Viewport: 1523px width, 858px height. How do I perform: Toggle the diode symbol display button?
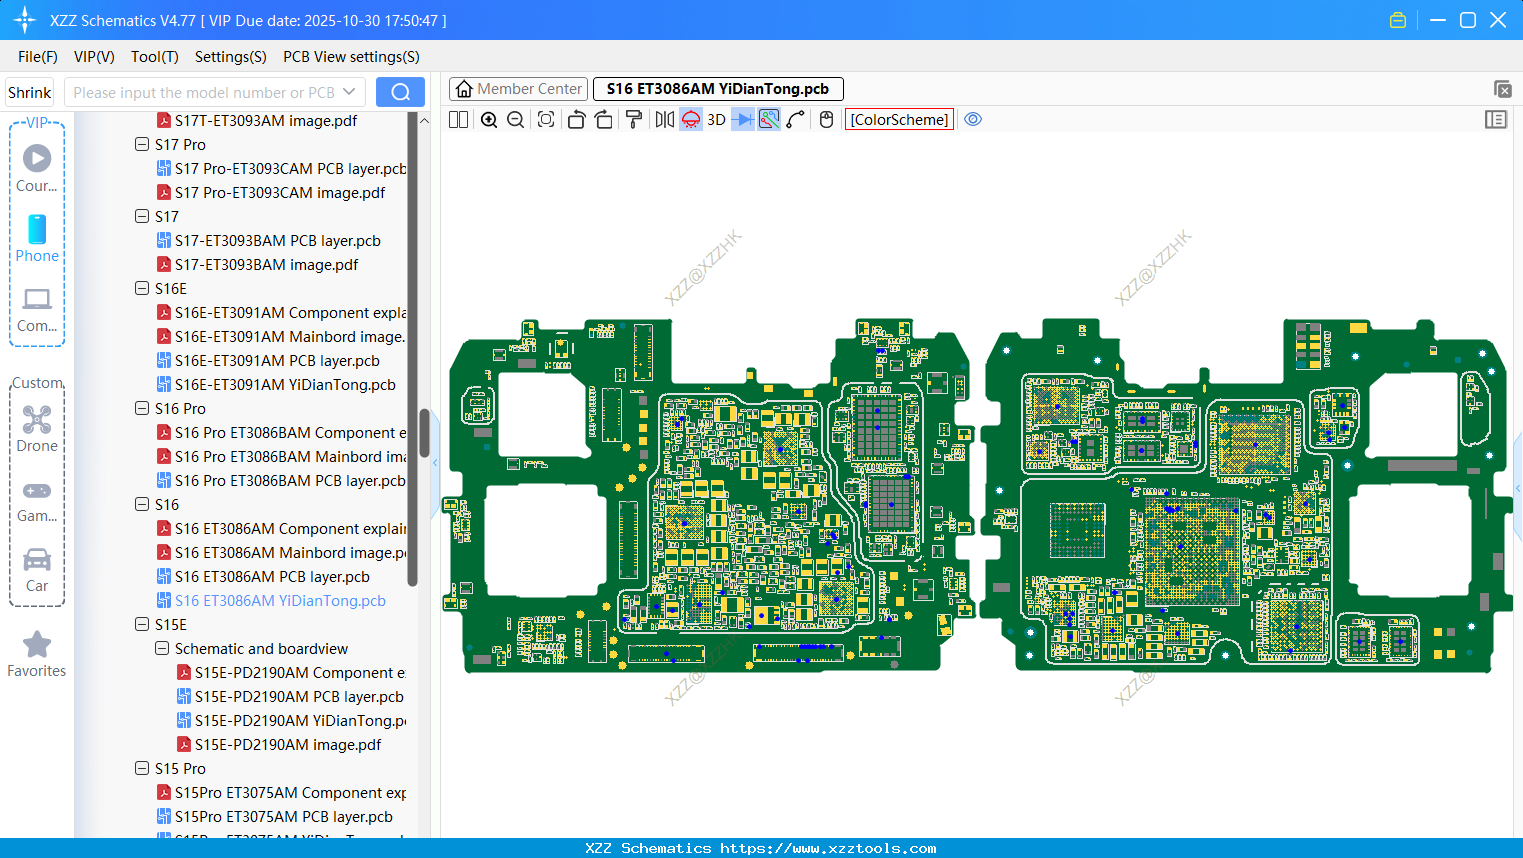point(742,120)
